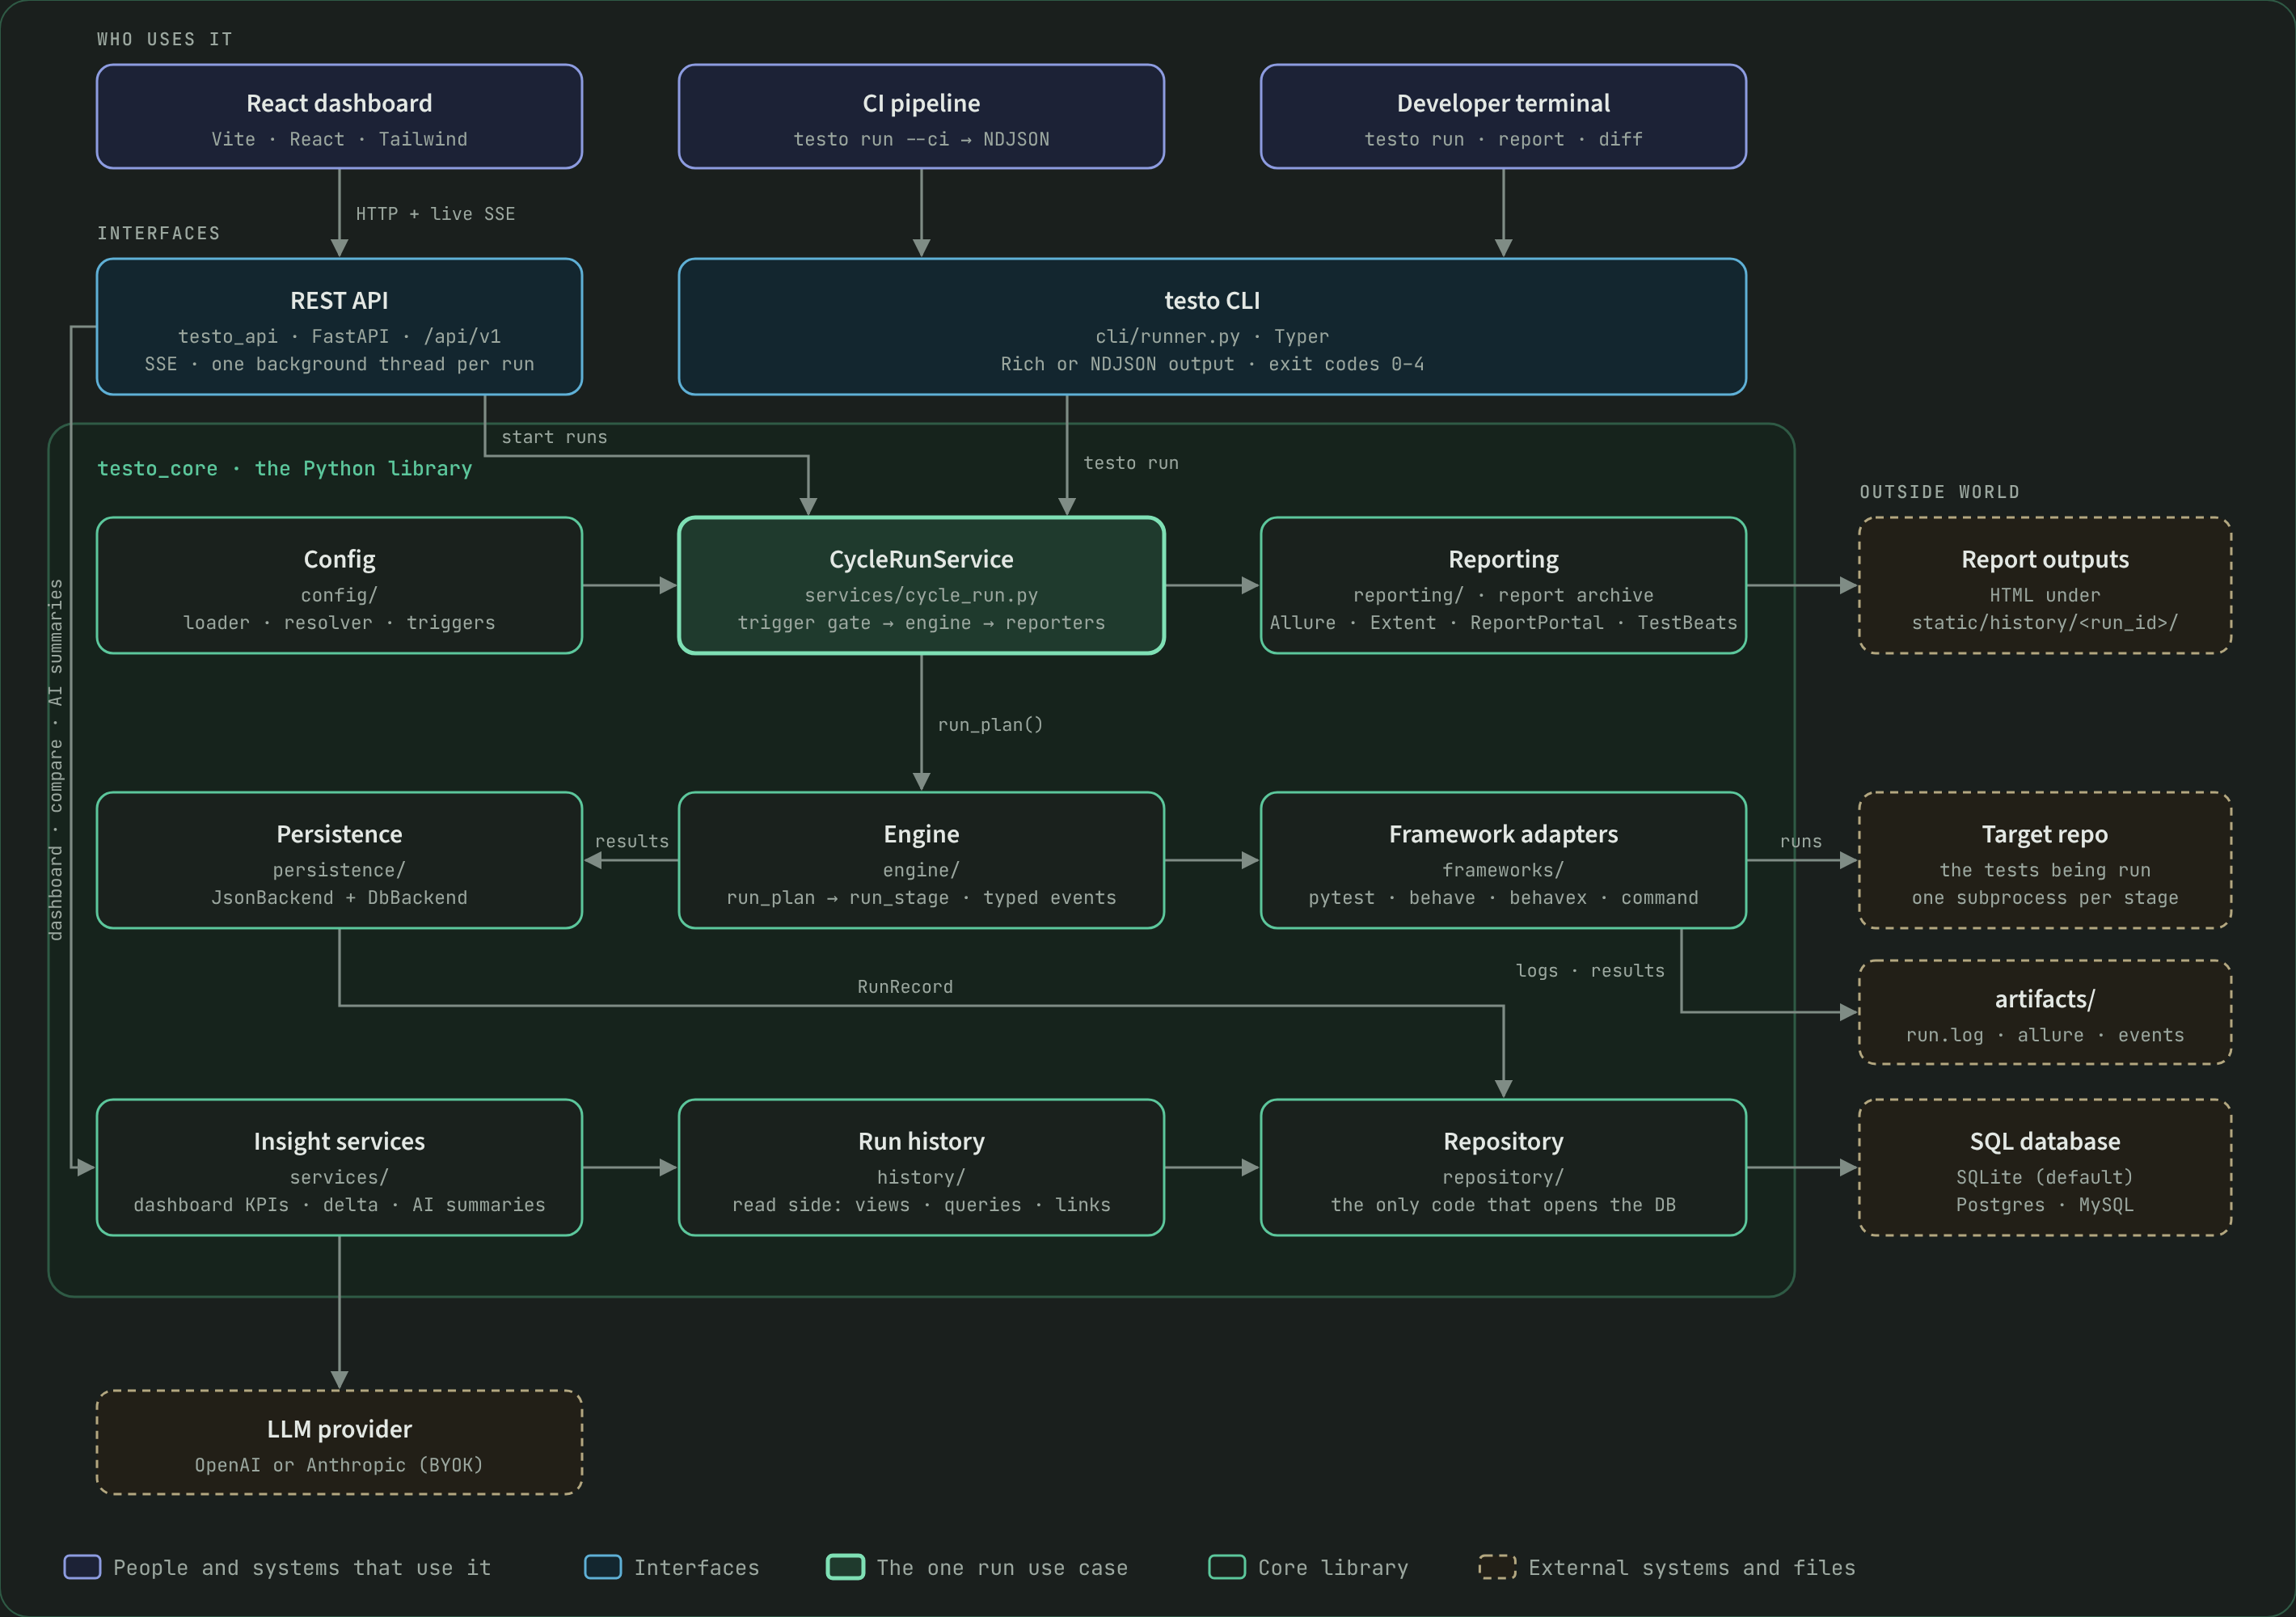Image resolution: width=2296 pixels, height=1617 pixels.
Task: Click the External systems and files legend text
Action: (1691, 1568)
